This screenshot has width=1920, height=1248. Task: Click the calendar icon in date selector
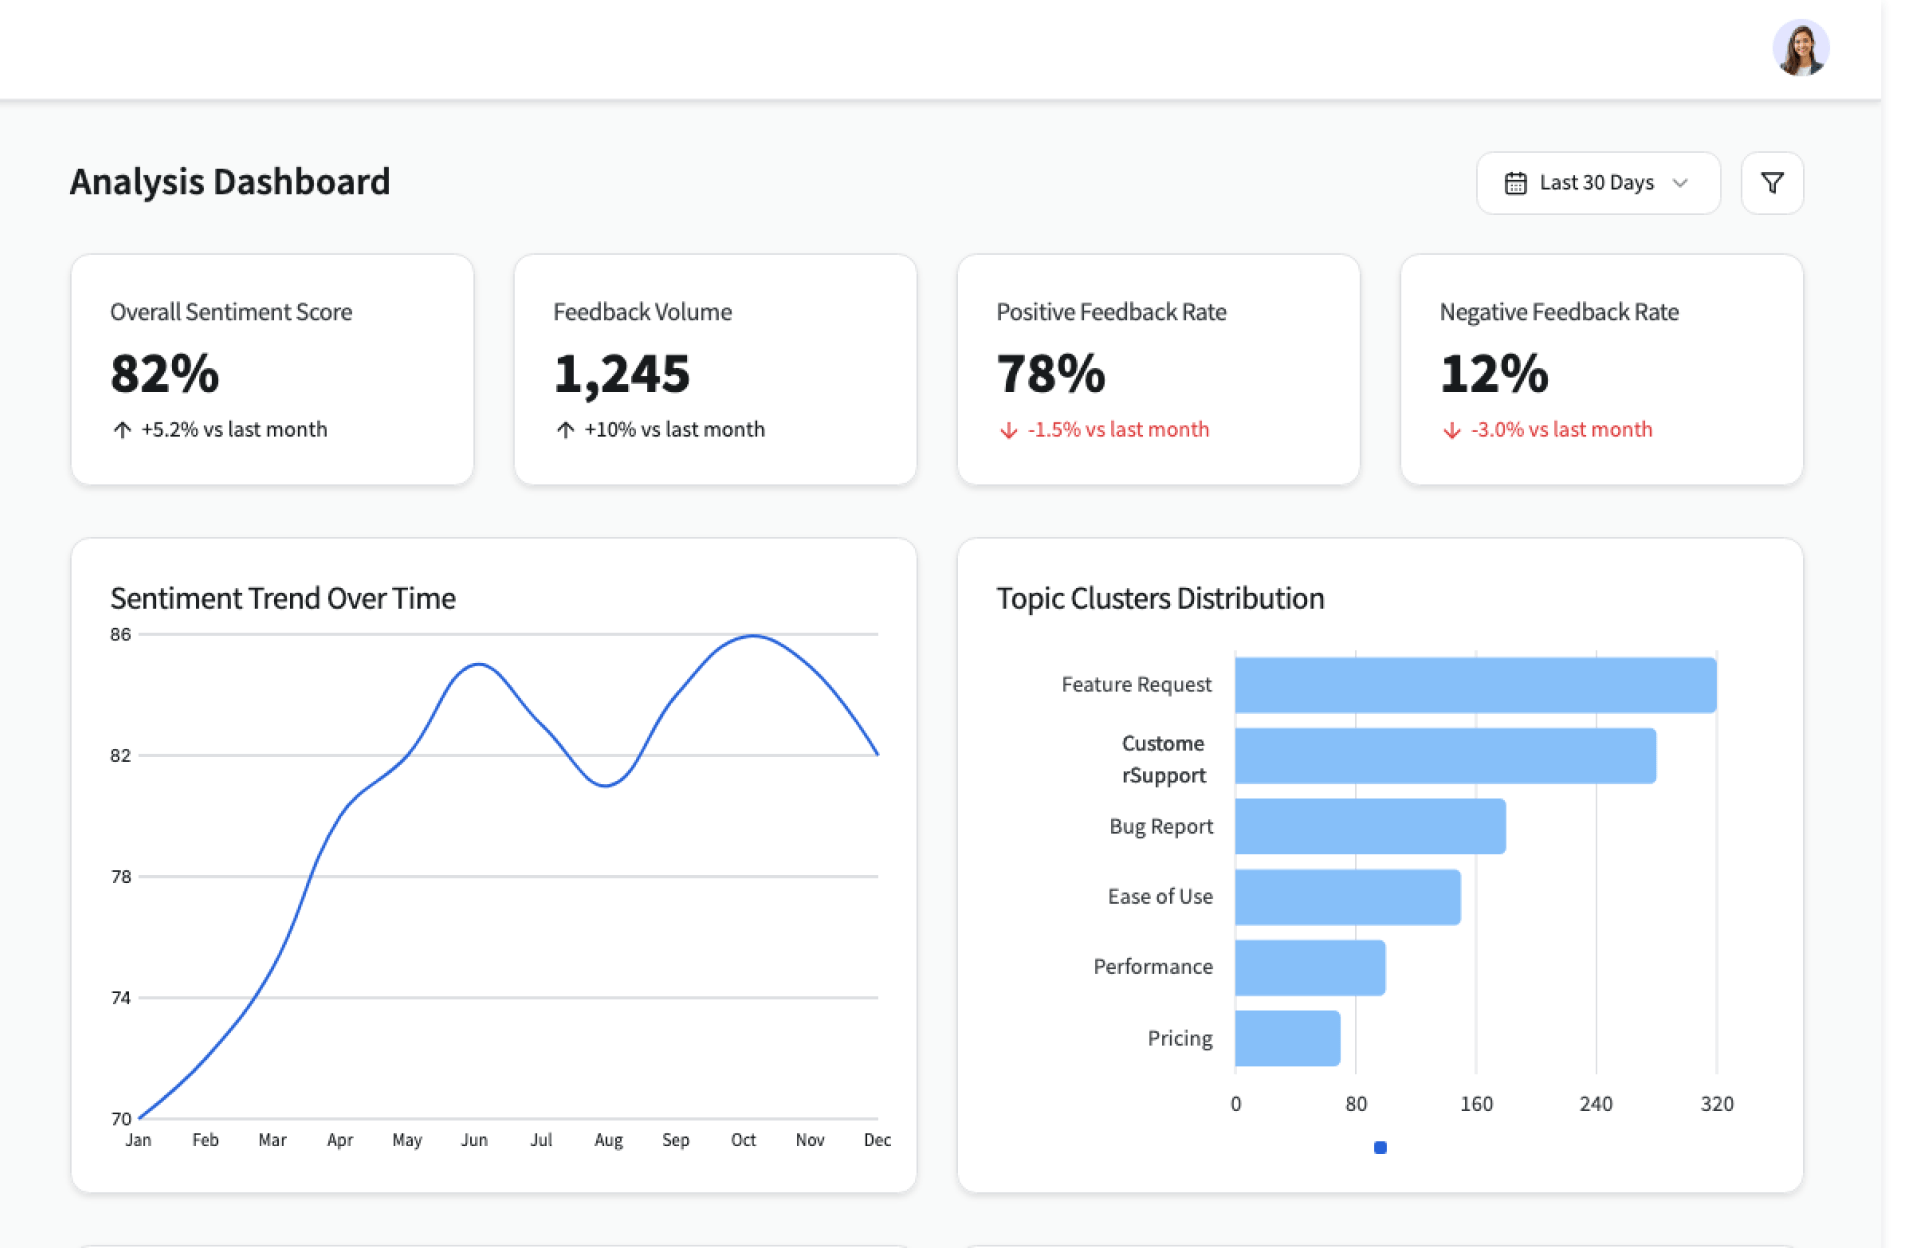[x=1515, y=183]
